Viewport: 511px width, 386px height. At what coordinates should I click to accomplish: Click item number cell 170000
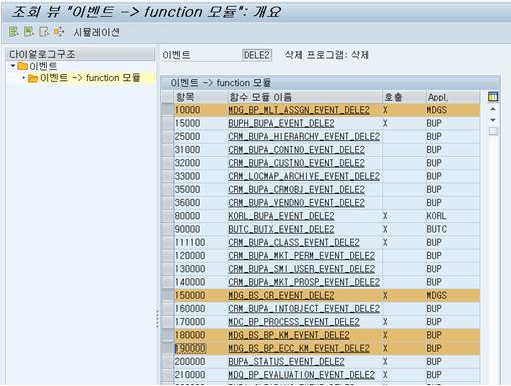pos(200,322)
